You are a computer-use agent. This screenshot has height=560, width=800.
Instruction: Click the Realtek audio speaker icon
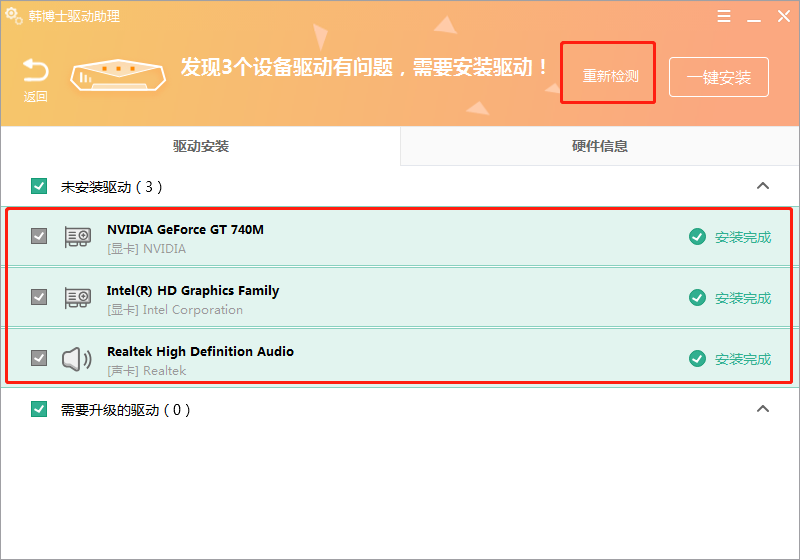click(x=77, y=359)
